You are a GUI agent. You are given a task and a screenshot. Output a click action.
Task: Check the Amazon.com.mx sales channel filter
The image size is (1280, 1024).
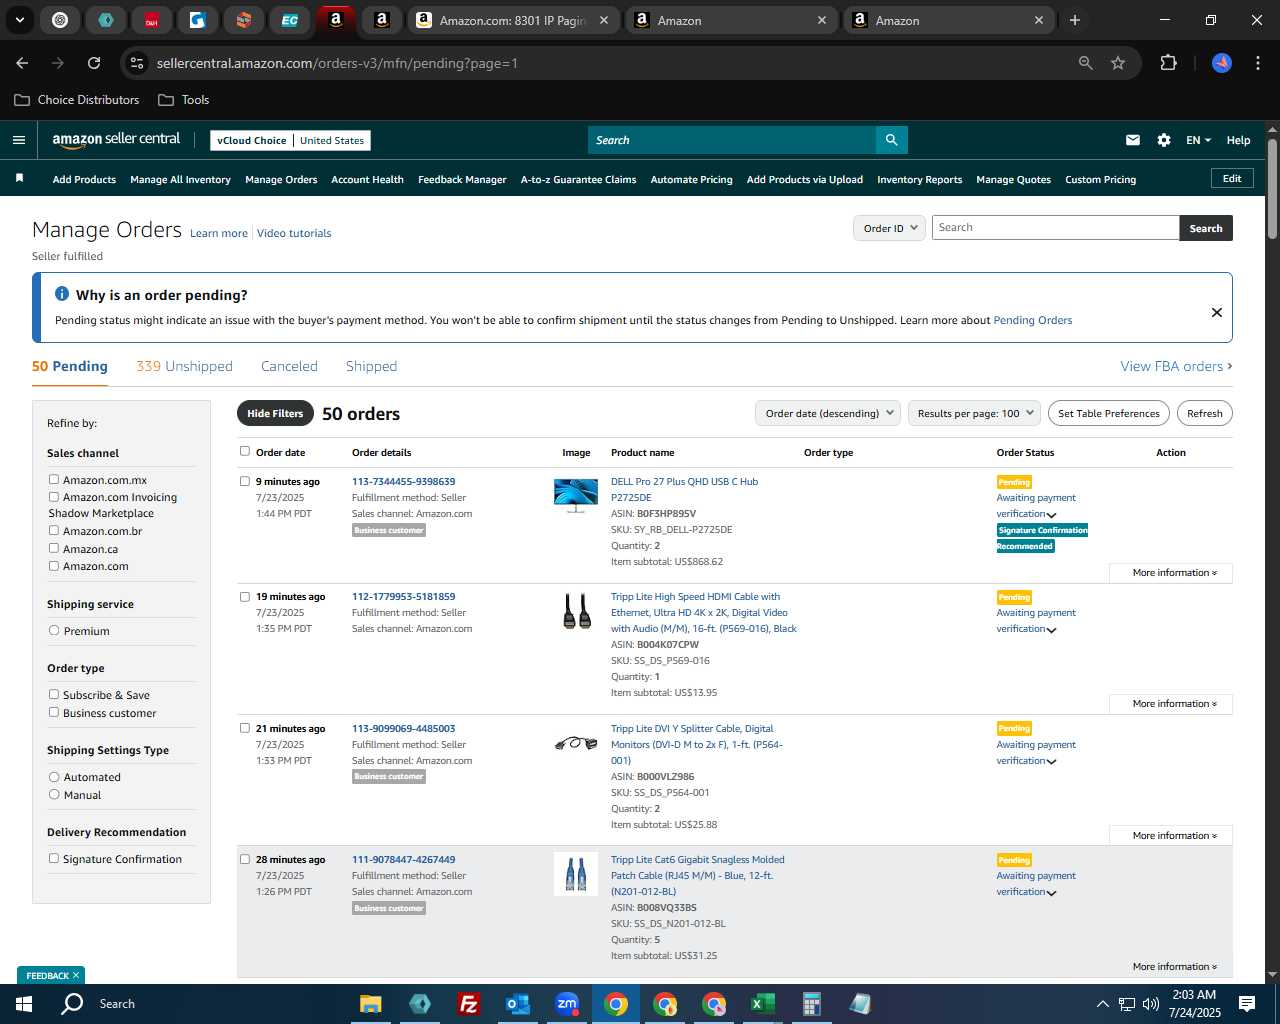[54, 480]
